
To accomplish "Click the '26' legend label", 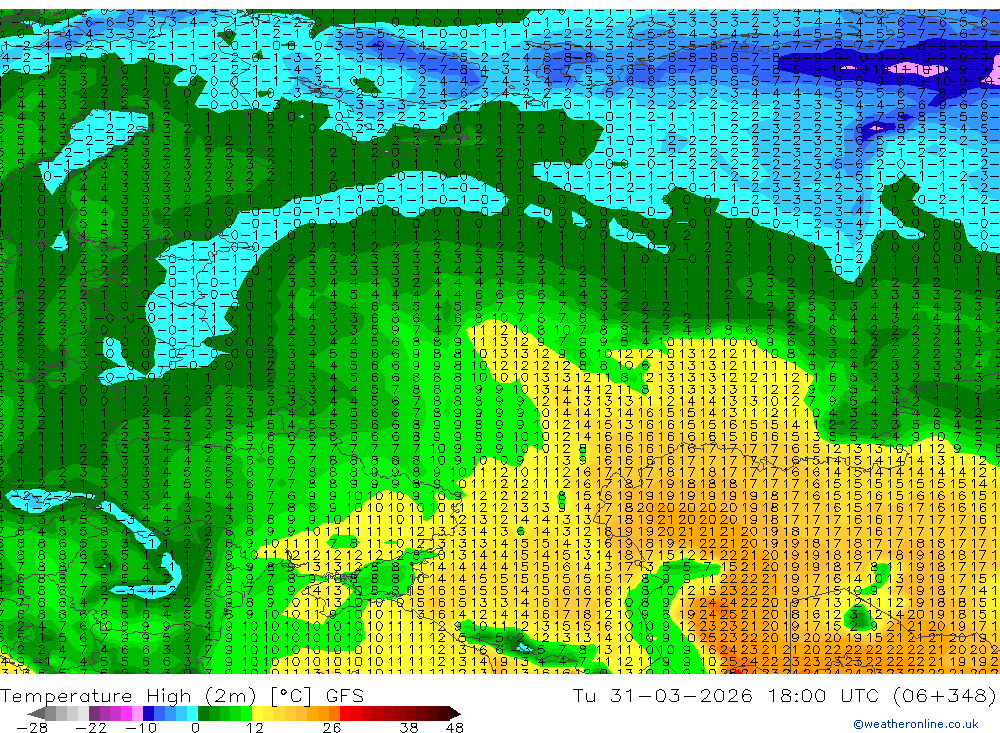I will pos(332,727).
